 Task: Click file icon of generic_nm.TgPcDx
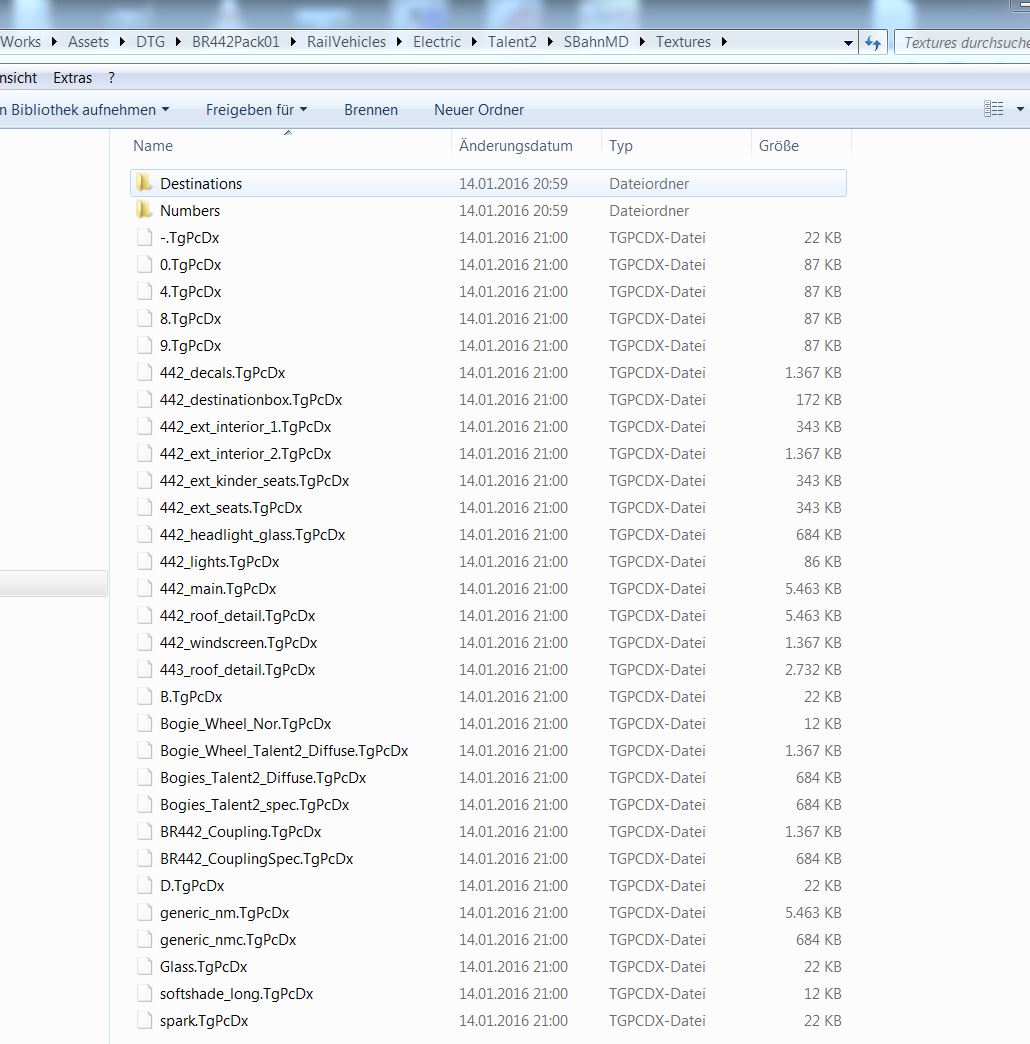click(144, 912)
